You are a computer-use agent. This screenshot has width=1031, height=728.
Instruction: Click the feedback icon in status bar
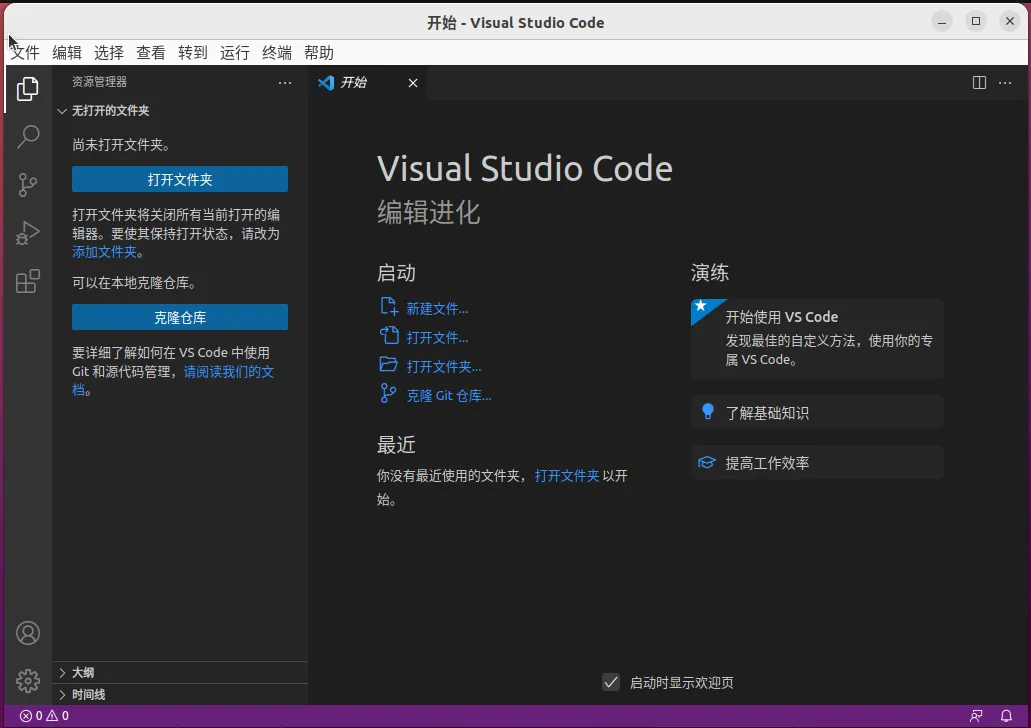coord(976,716)
